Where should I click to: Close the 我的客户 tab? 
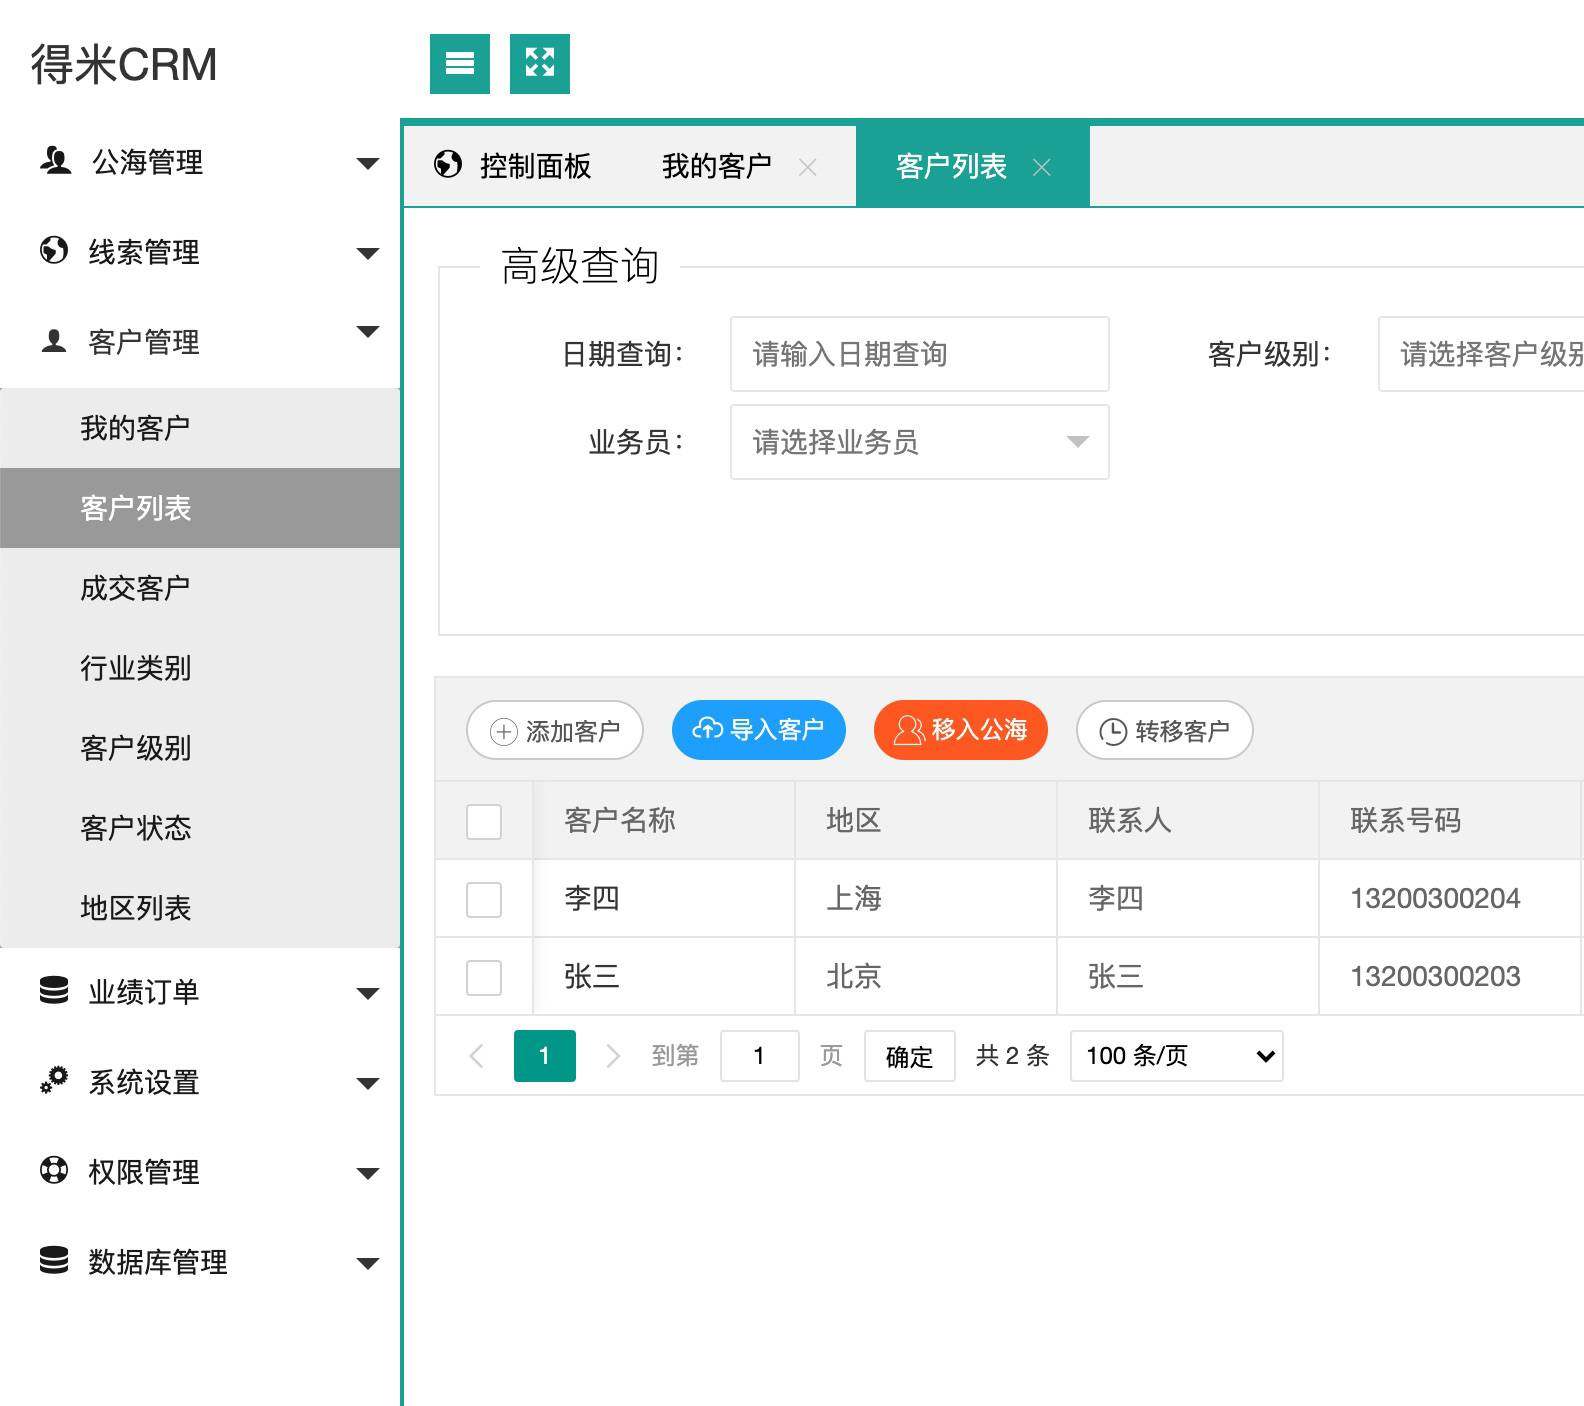[808, 167]
